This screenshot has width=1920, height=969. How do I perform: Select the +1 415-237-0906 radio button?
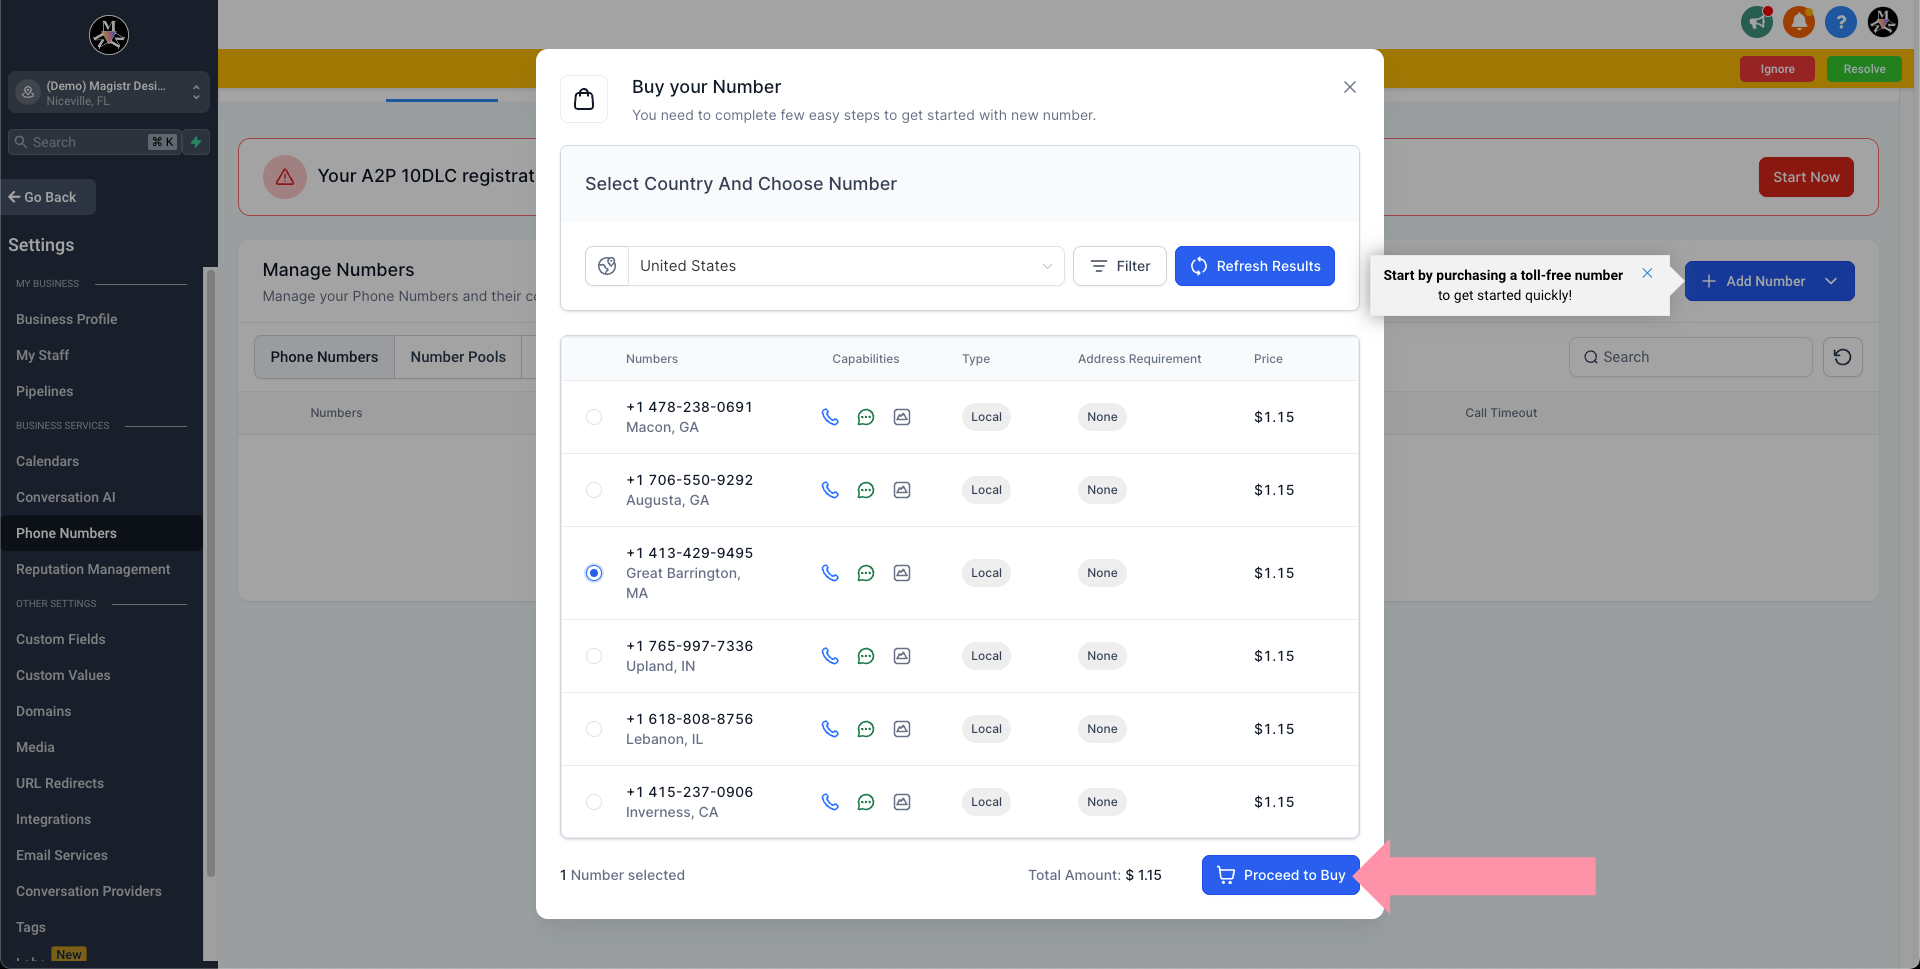tap(594, 802)
